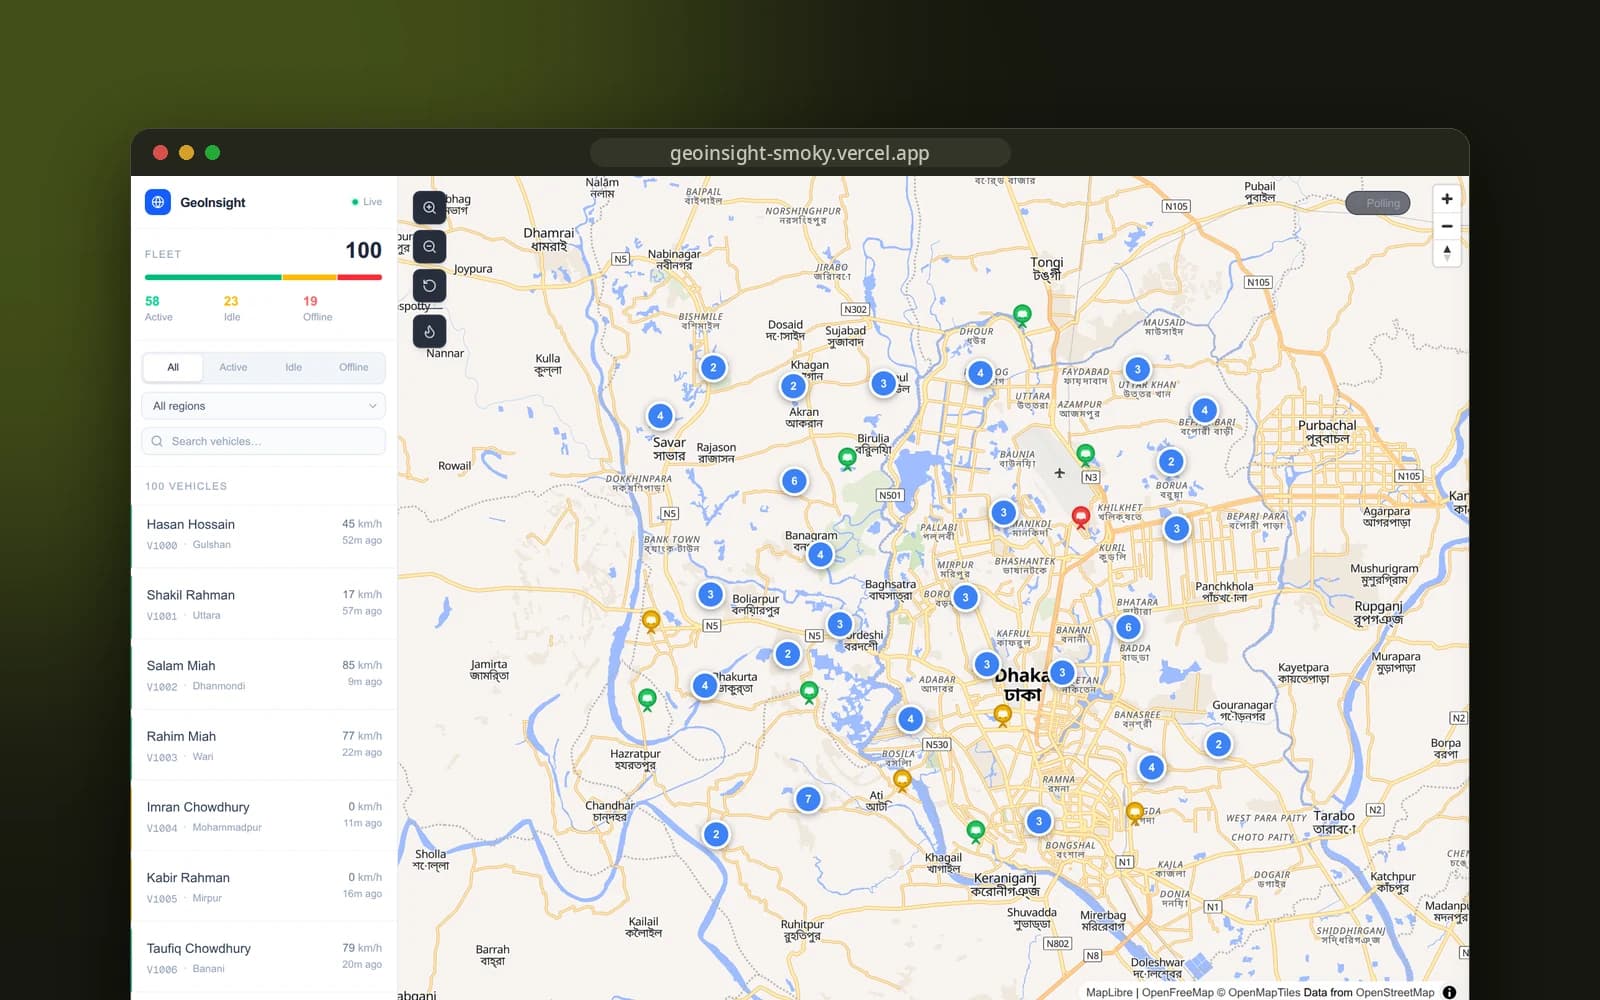Click the 19 Offline fleet count
Screen dimensions: 1600x1000
click(x=317, y=308)
